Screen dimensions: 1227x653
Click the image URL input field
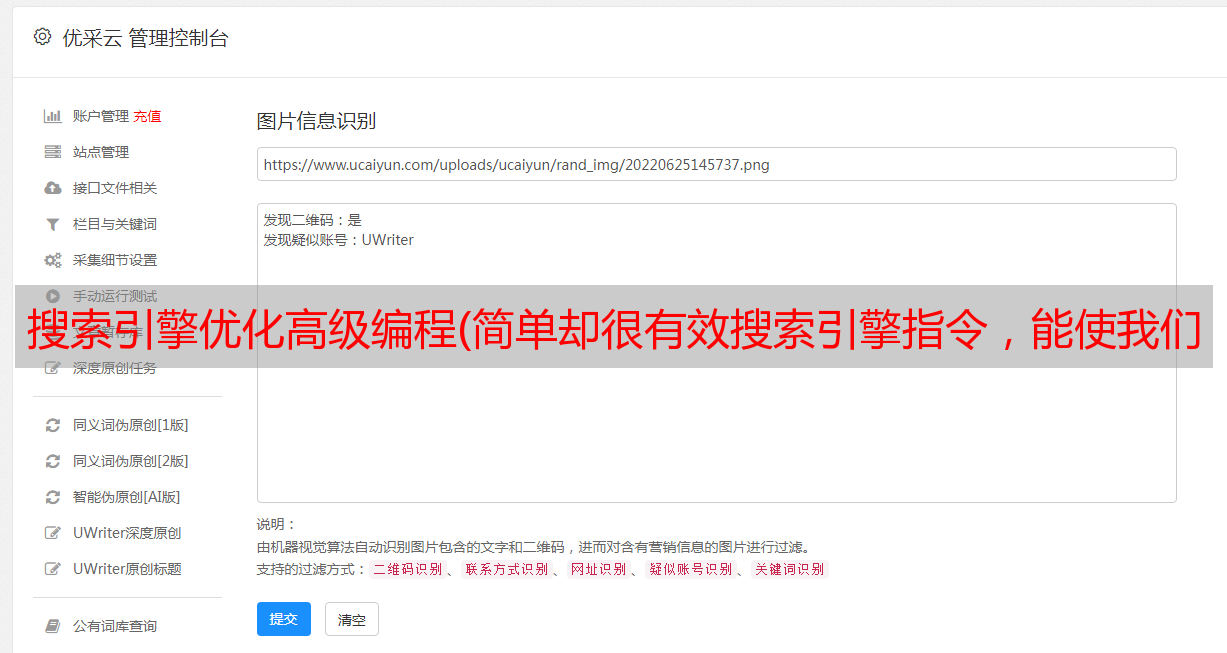(x=716, y=164)
